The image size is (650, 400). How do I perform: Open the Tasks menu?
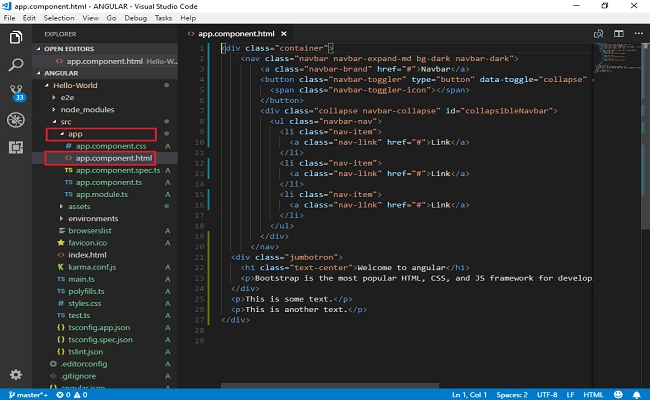[x=163, y=18]
